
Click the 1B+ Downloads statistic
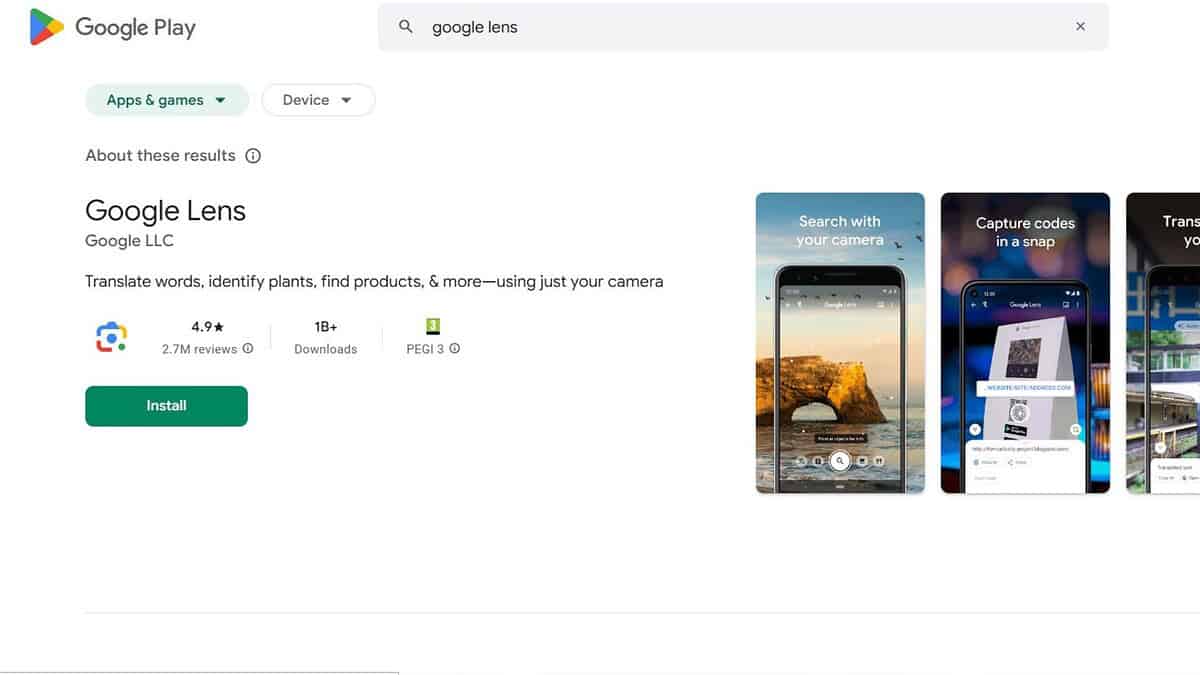pos(325,337)
